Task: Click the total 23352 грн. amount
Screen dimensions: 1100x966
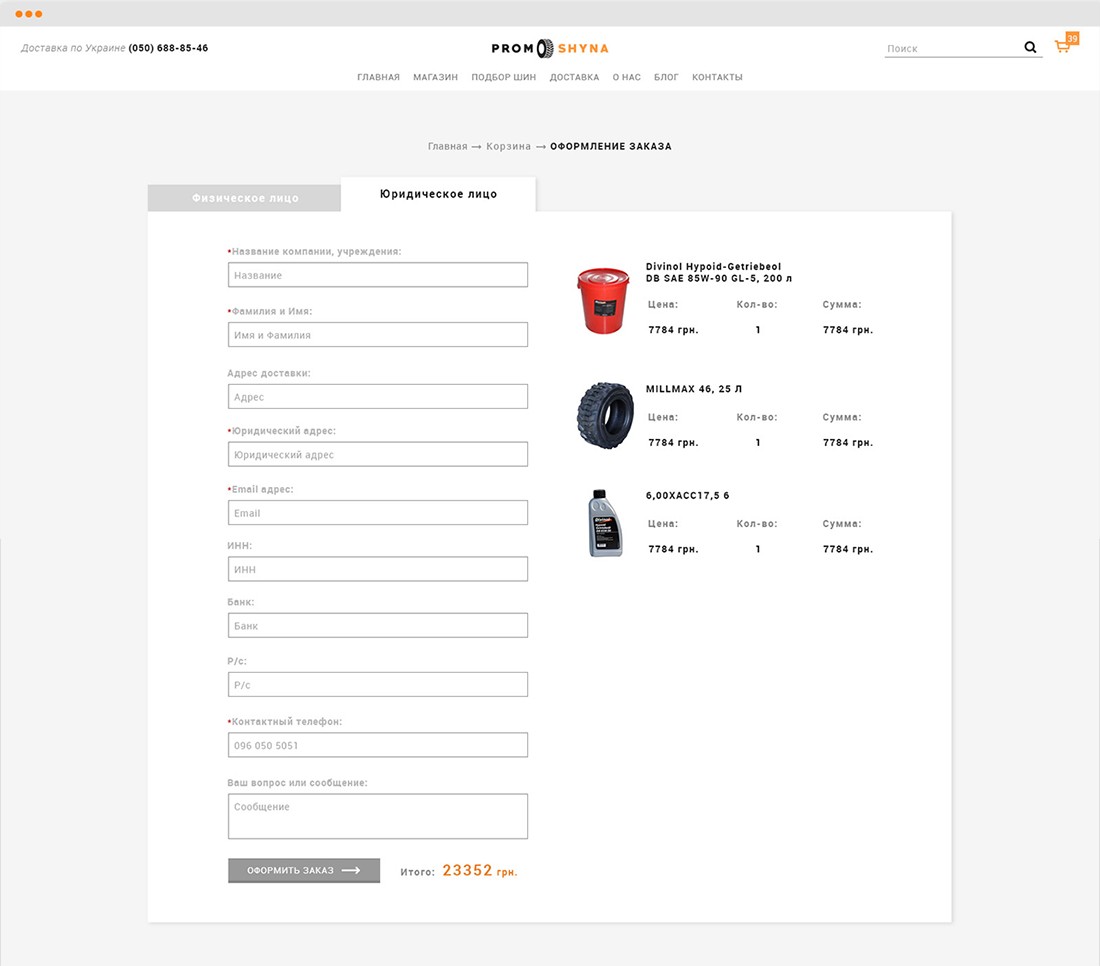Action: tap(480, 871)
